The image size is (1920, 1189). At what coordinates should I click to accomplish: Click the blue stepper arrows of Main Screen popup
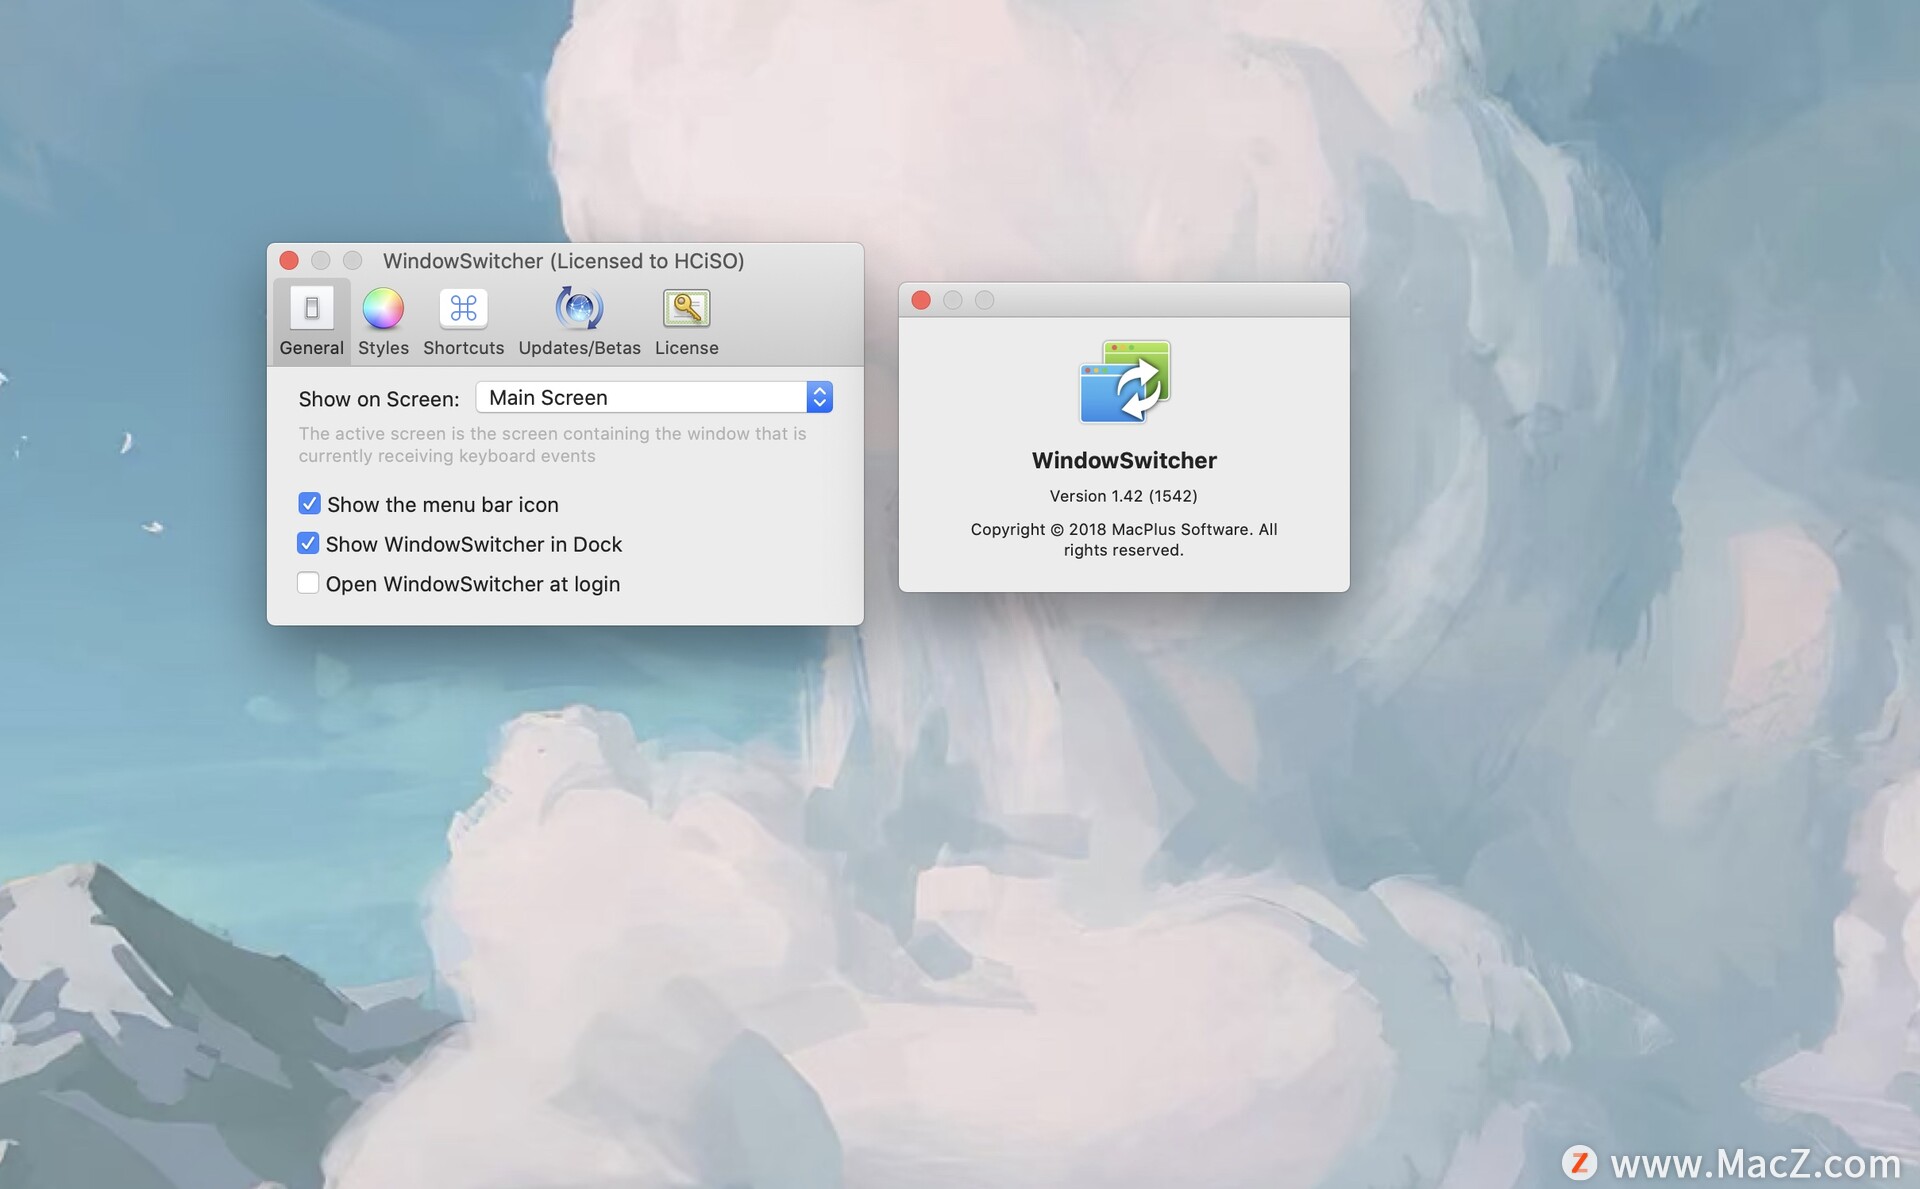[820, 397]
